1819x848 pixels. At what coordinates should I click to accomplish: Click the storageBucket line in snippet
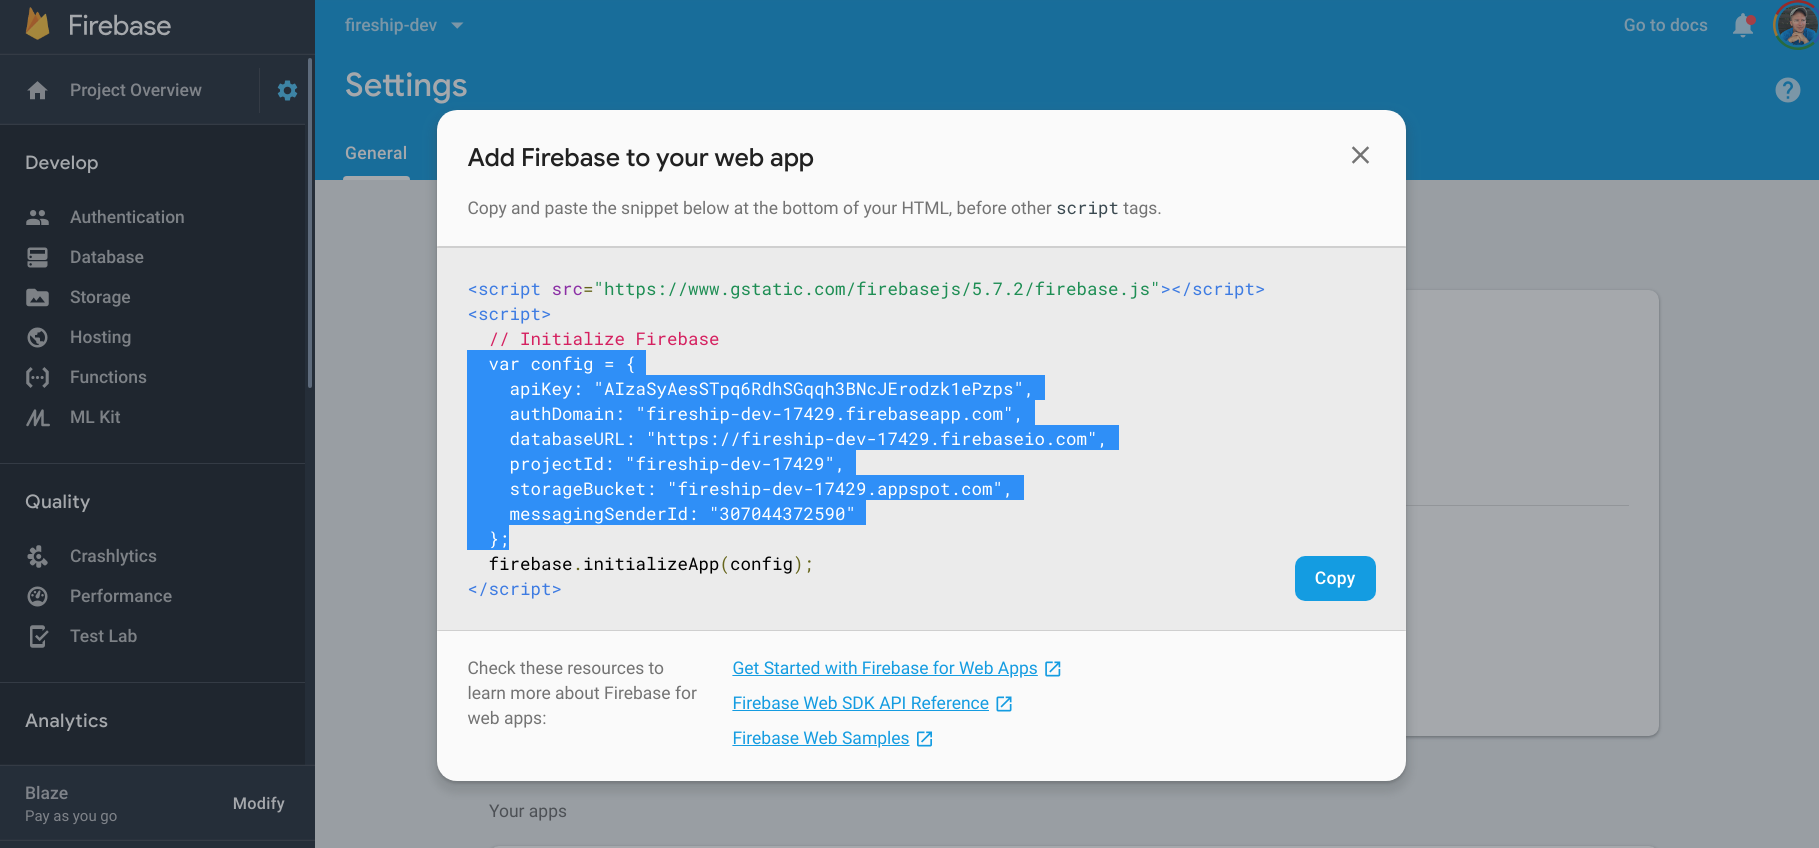(x=760, y=489)
